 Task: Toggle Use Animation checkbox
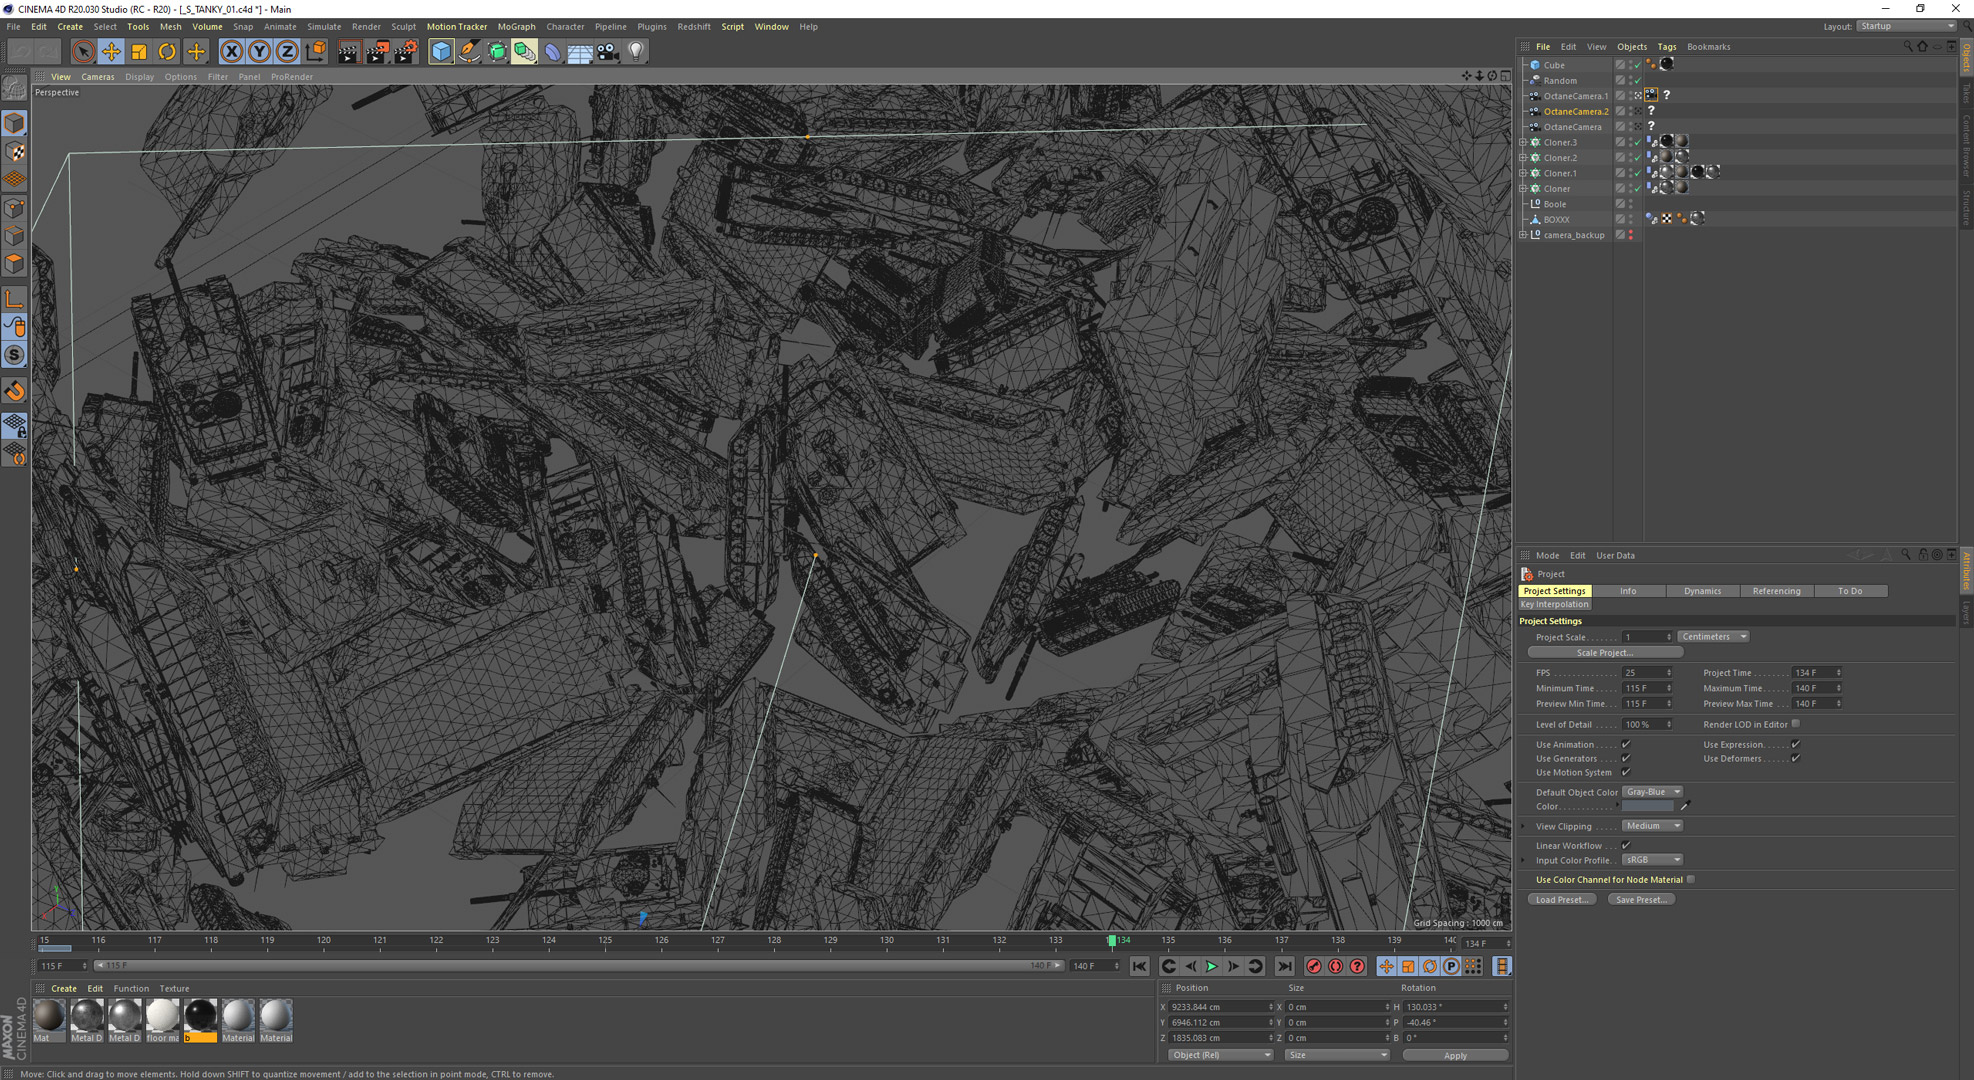1626,744
